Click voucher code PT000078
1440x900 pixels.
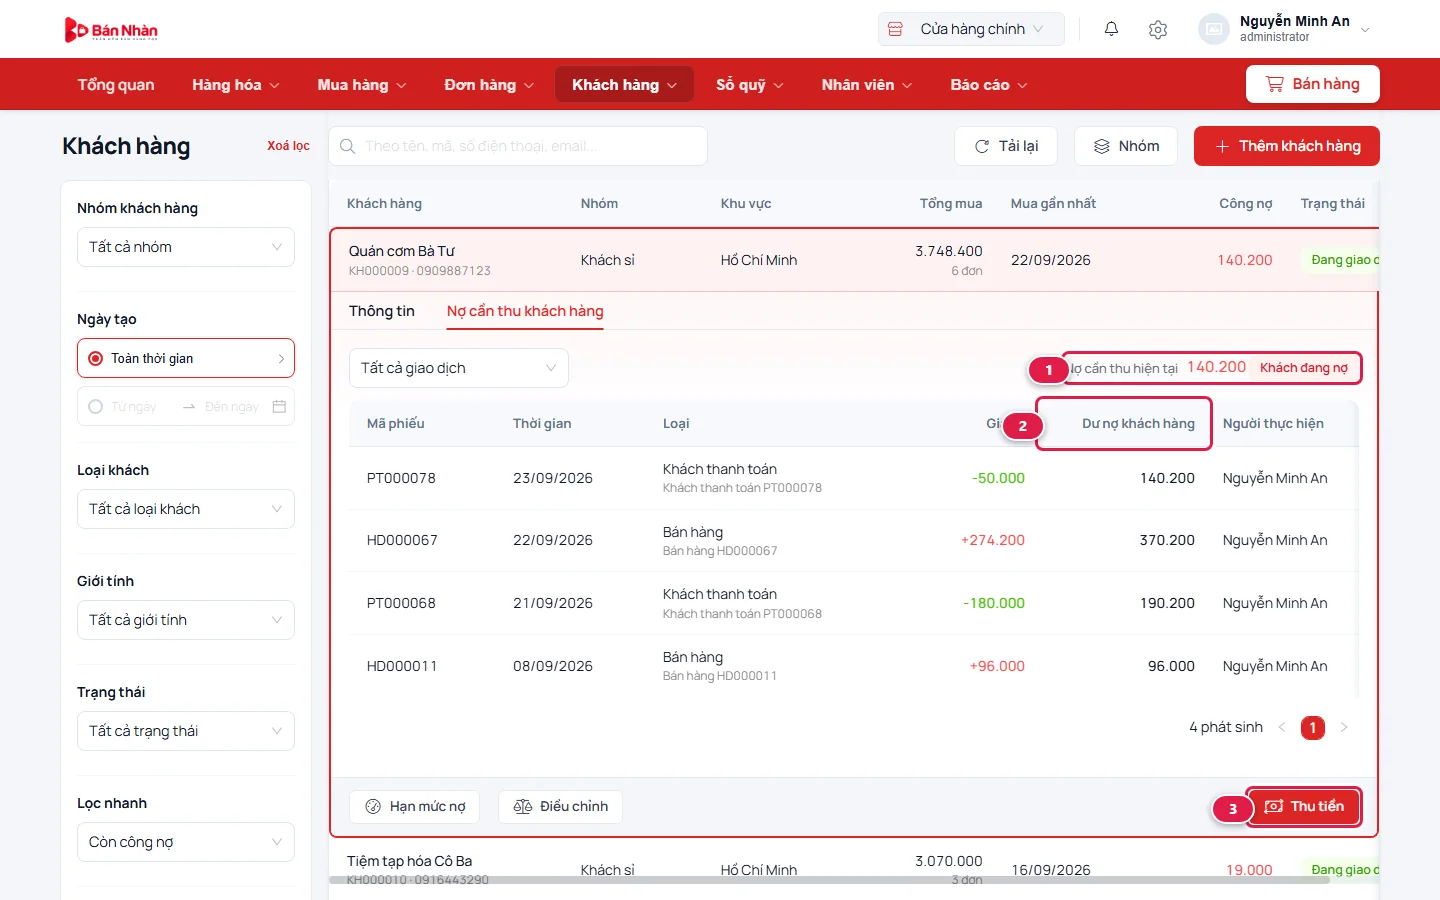coord(401,478)
